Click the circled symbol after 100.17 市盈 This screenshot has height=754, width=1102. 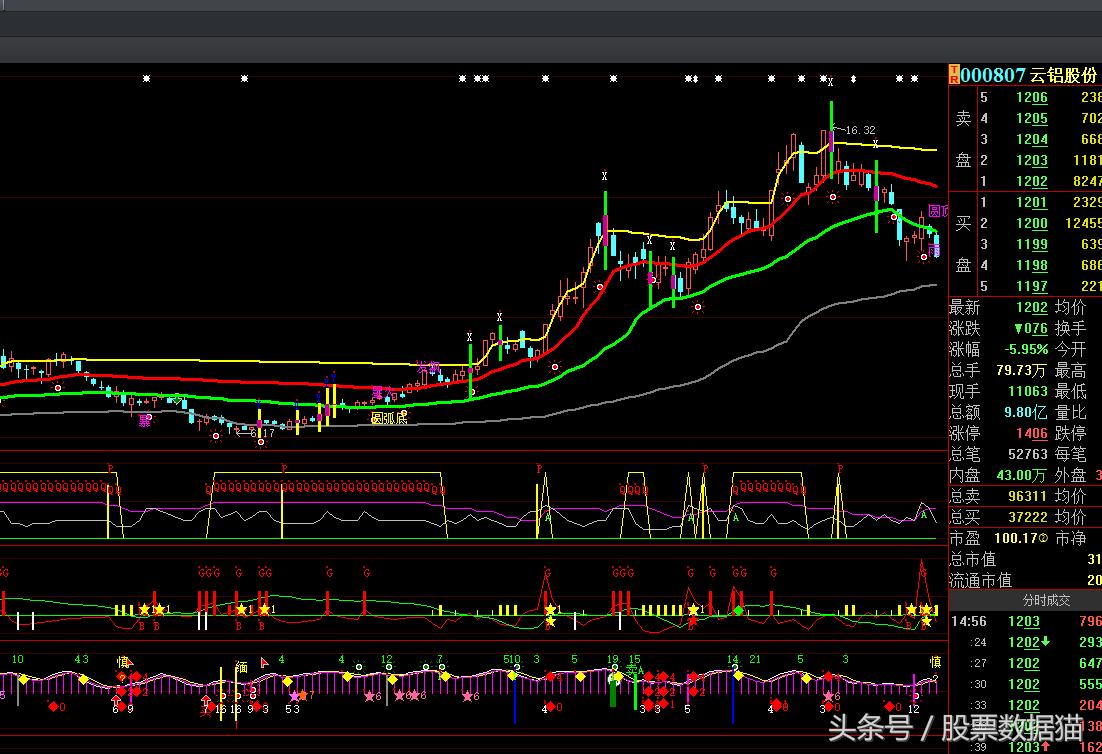tap(1043, 539)
